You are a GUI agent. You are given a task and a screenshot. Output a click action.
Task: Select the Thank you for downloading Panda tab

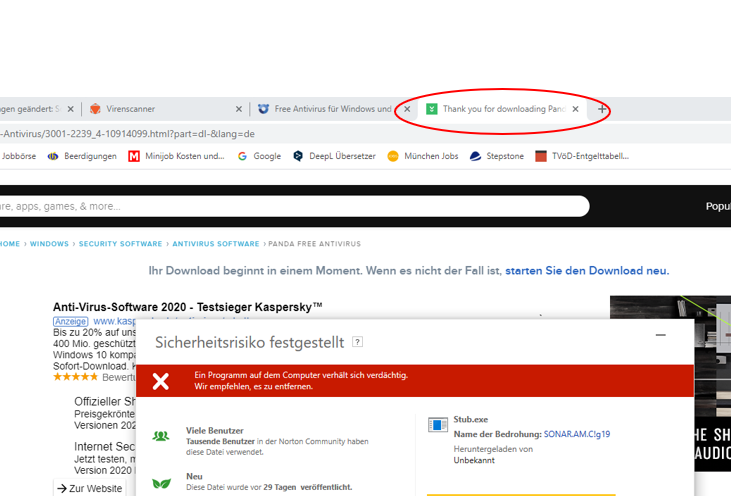pos(503,109)
